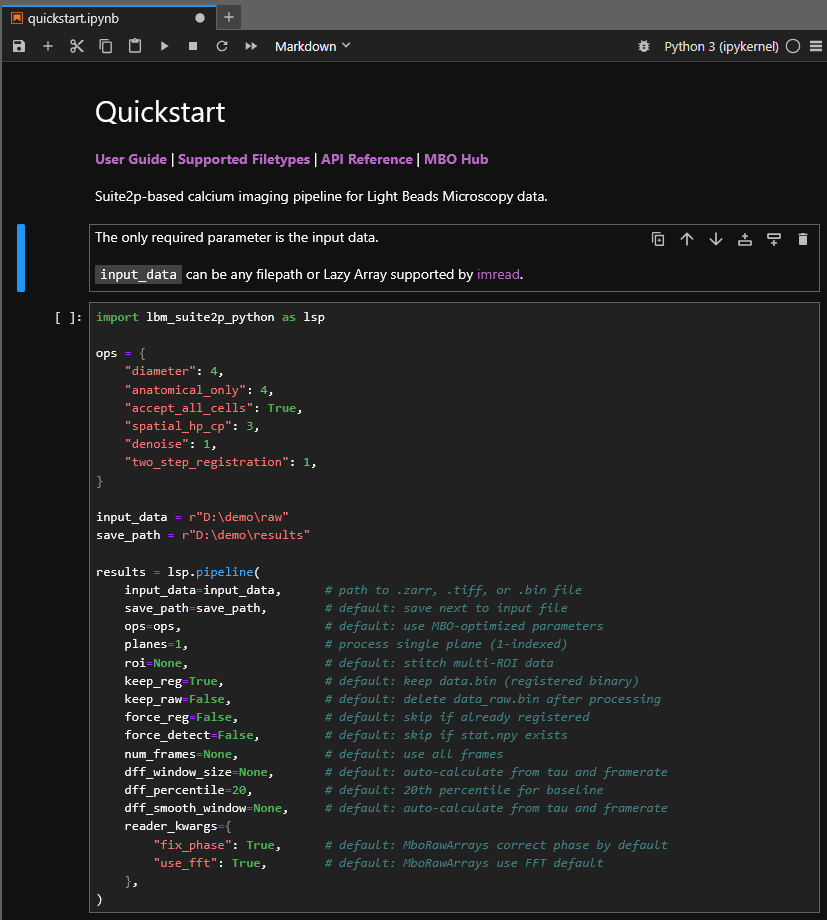Move the active cell down
This screenshot has width=827, height=920.
pyautogui.click(x=716, y=239)
